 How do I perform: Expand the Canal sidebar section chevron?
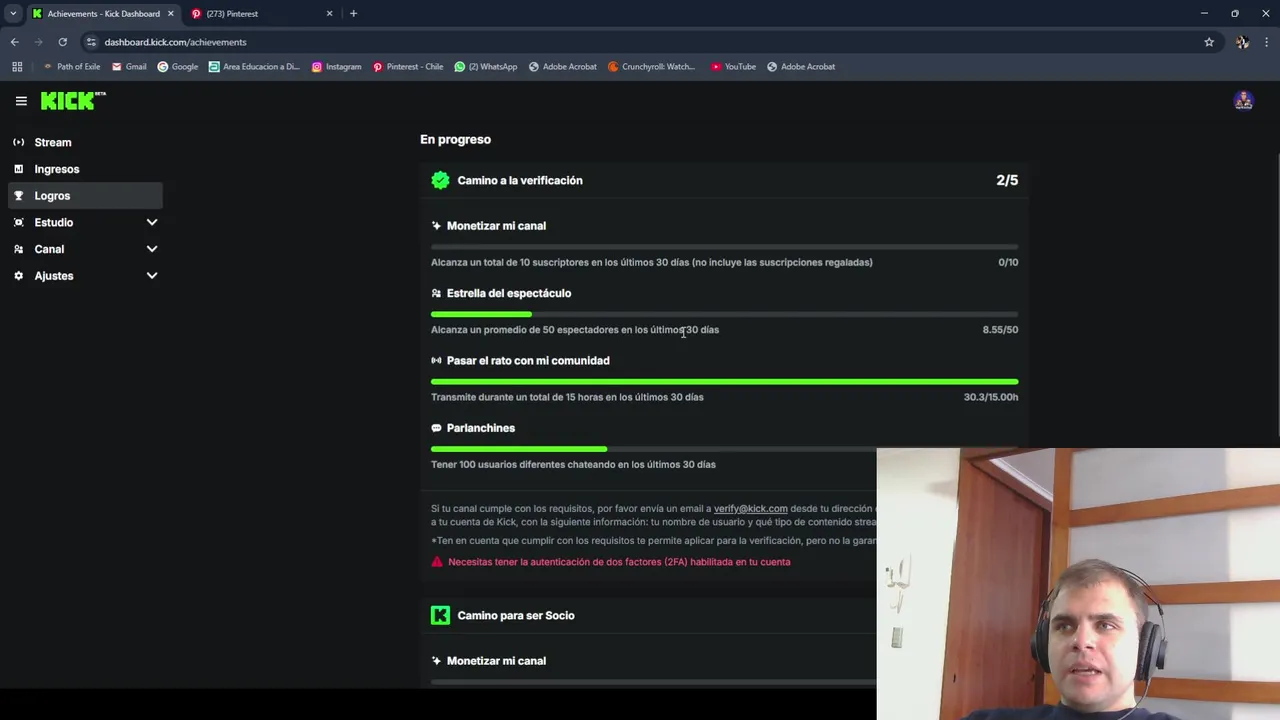pos(152,249)
